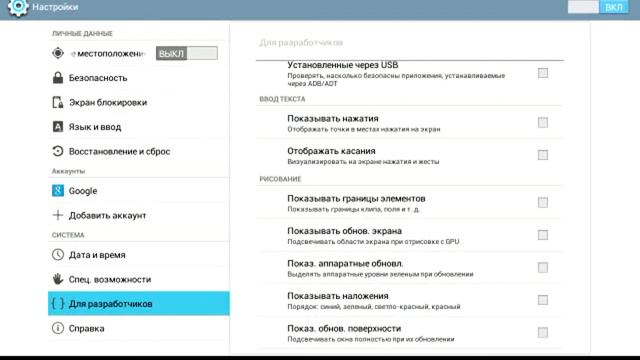Image resolution: width=640 pixels, height=360 pixels.
Task: Open Дата и время settings
Action: coord(139,255)
